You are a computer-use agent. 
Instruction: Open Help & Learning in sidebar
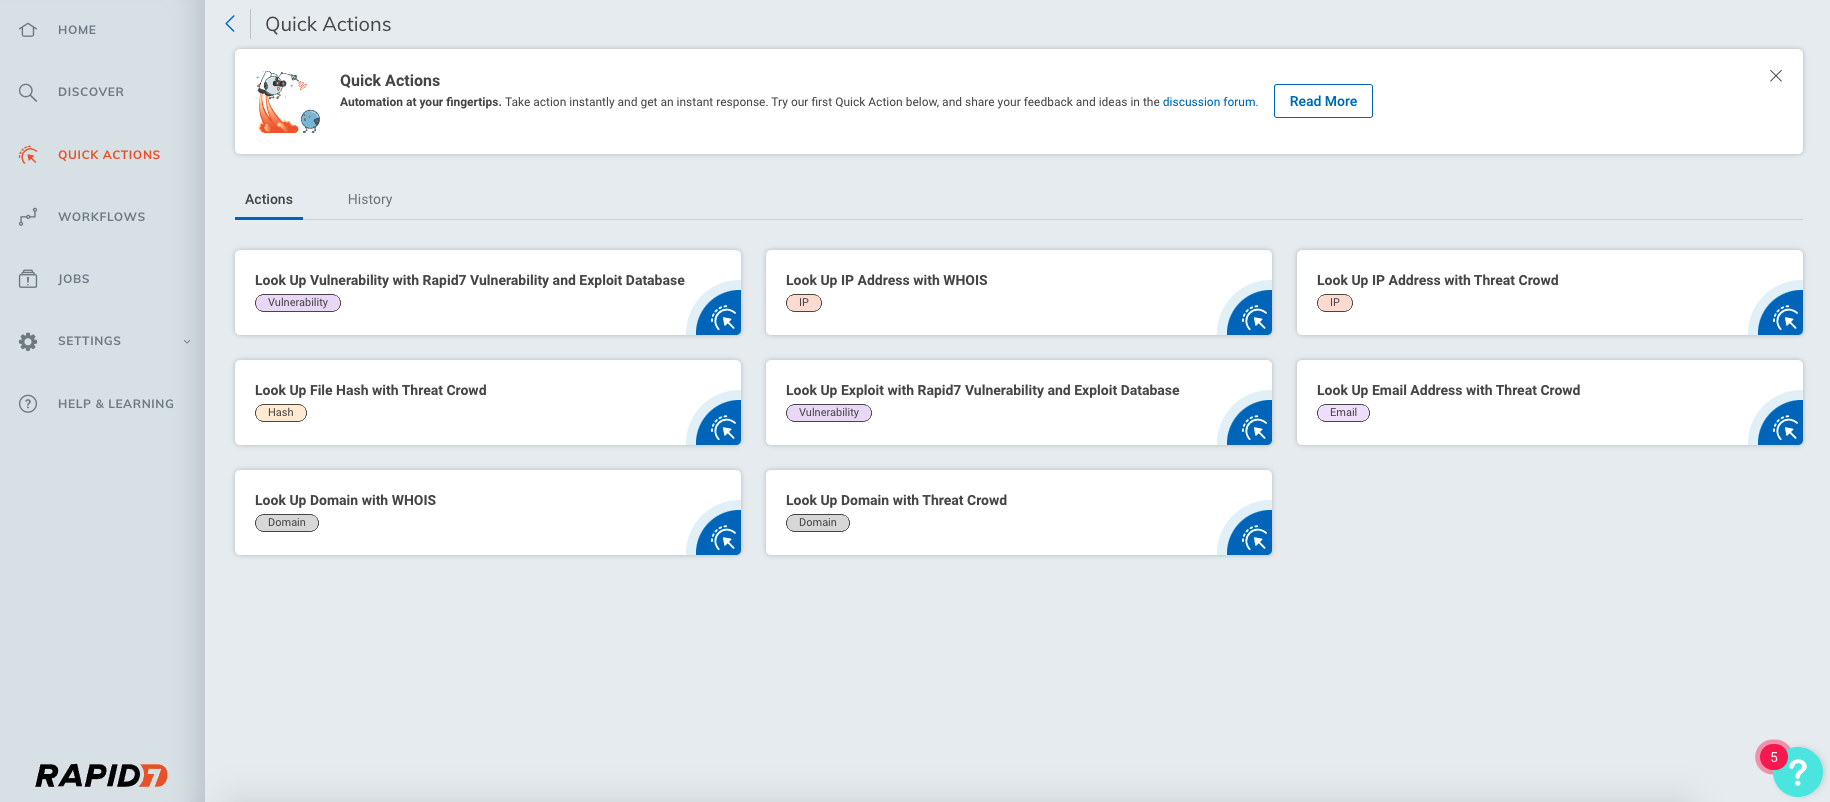point(116,404)
